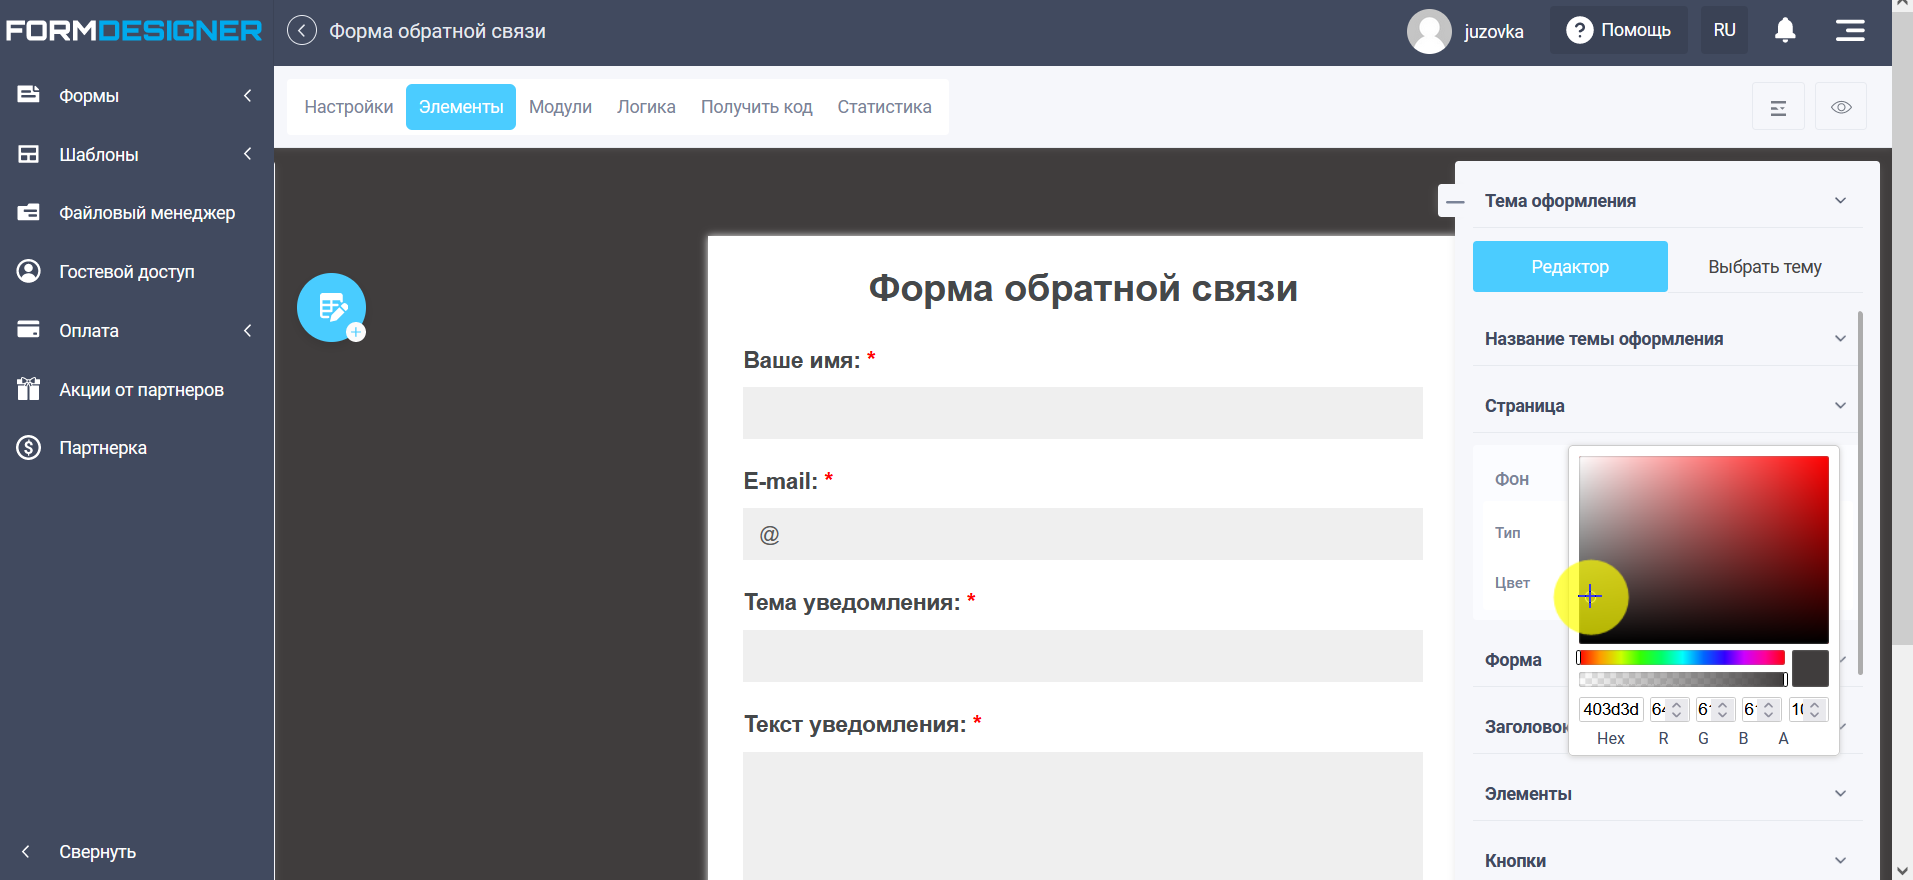The image size is (1913, 880).
Task: Click the Помощь button
Action: click(x=1619, y=30)
